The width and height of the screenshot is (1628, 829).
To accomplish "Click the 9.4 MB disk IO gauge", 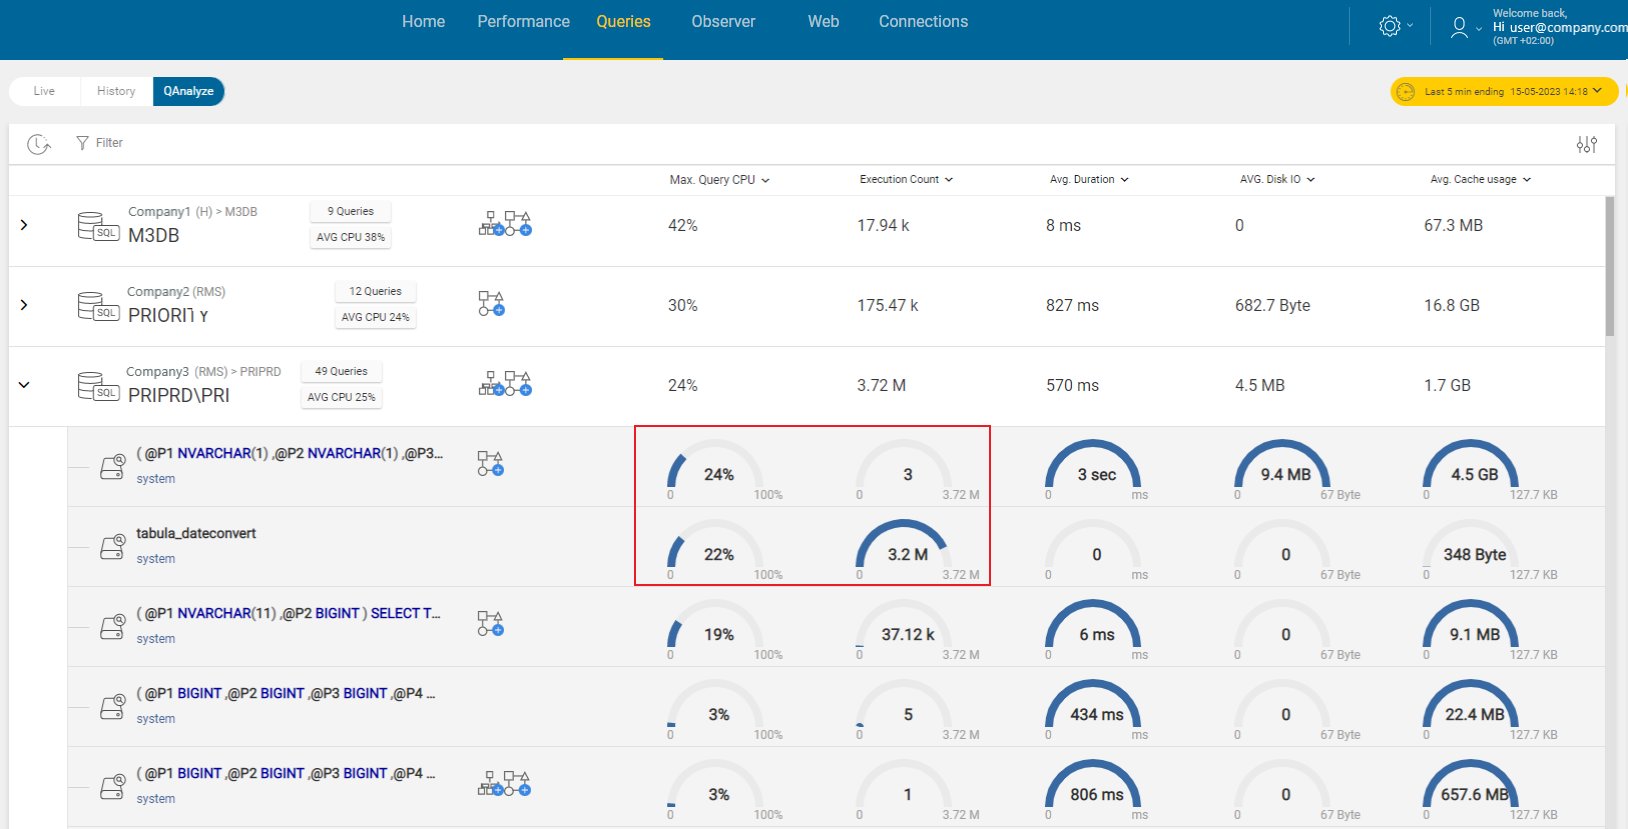I will pyautogui.click(x=1283, y=470).
